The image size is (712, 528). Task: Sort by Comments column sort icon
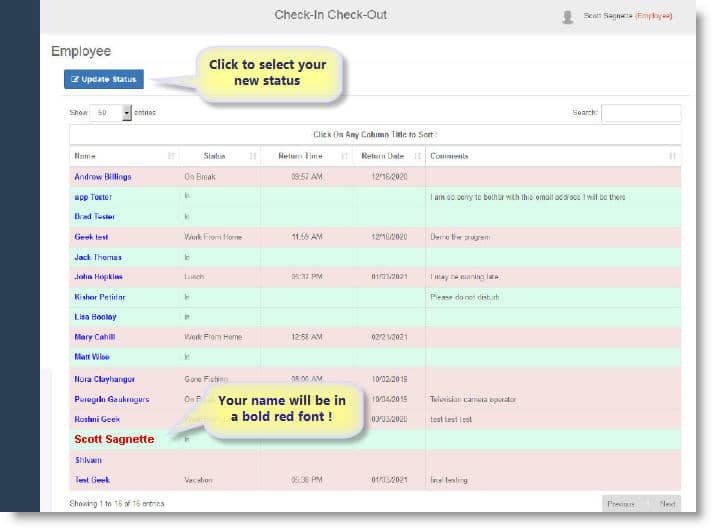click(672, 156)
